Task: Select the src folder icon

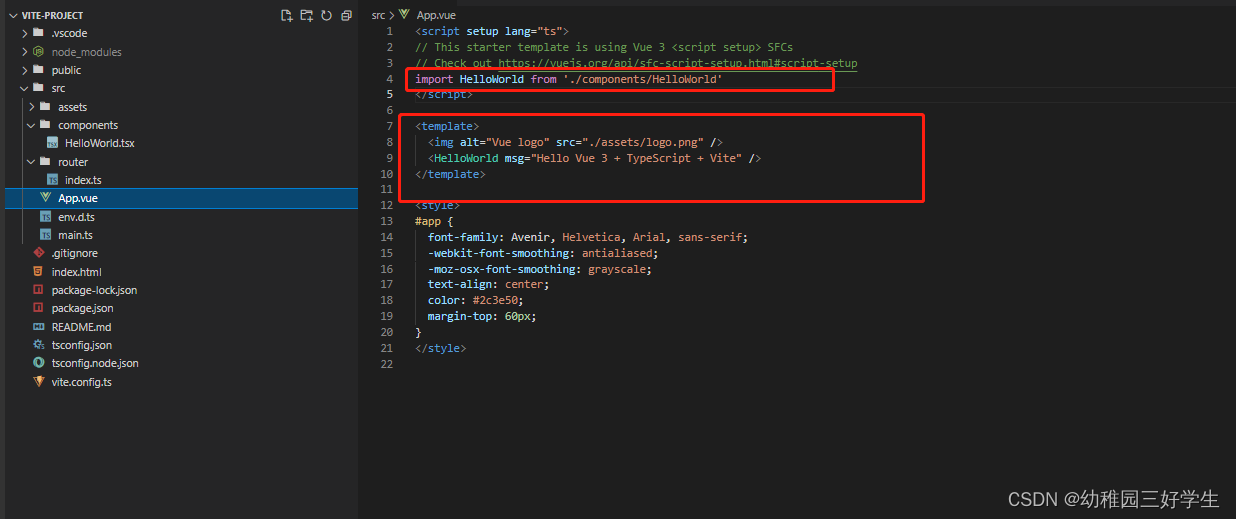Action: [x=39, y=88]
